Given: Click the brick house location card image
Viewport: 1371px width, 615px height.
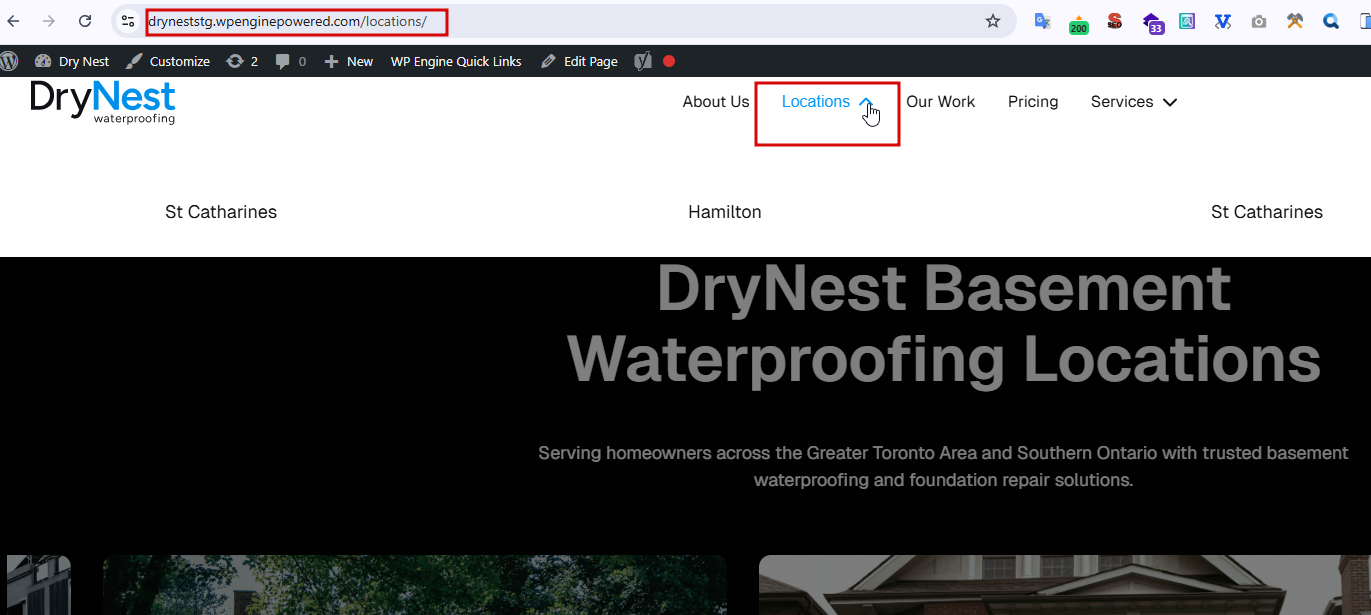Looking at the screenshot, I should 1064,585.
